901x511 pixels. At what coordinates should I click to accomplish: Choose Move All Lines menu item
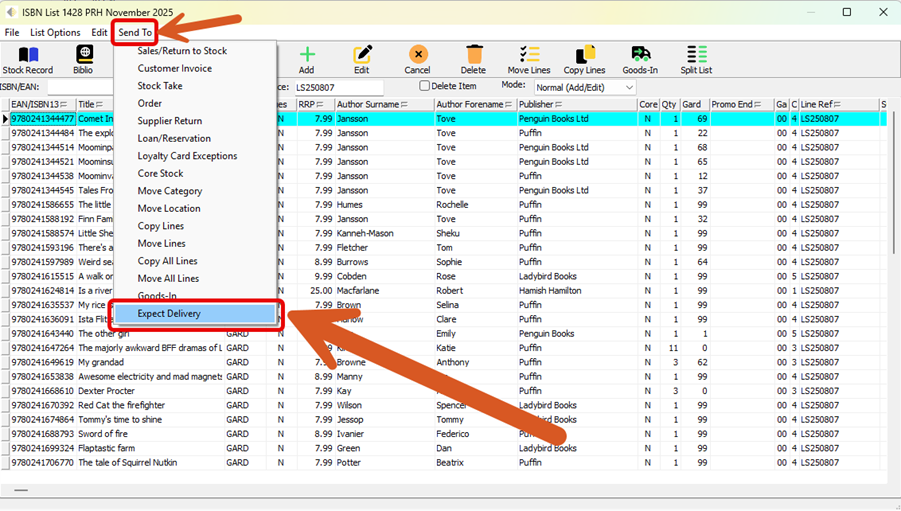(x=168, y=279)
